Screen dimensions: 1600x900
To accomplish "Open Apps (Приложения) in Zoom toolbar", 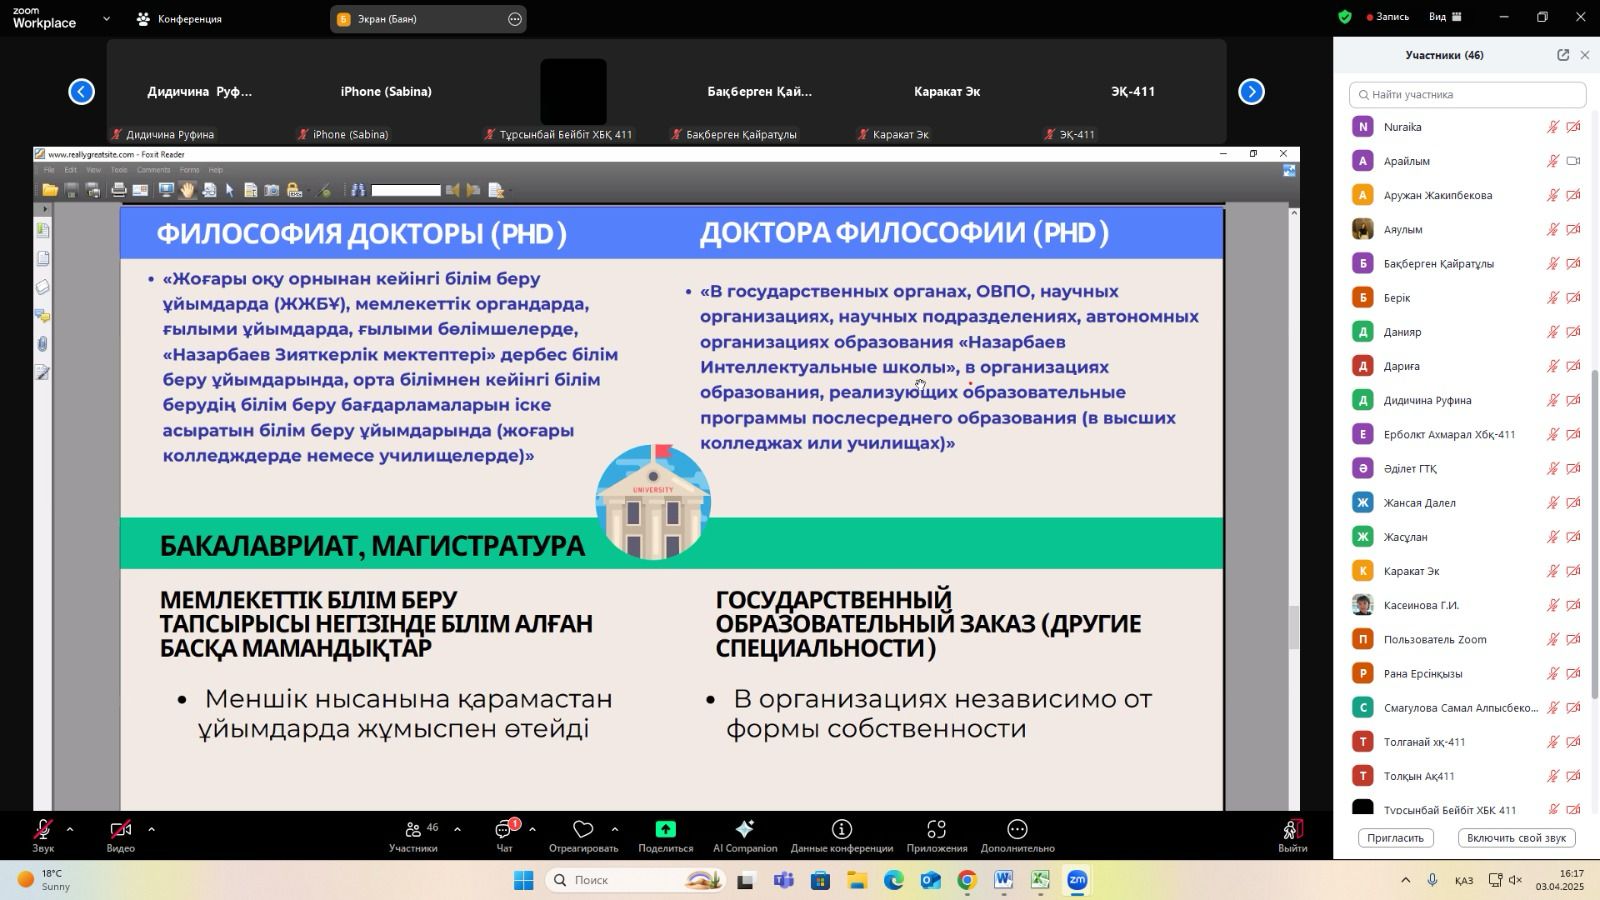I will coord(936,830).
